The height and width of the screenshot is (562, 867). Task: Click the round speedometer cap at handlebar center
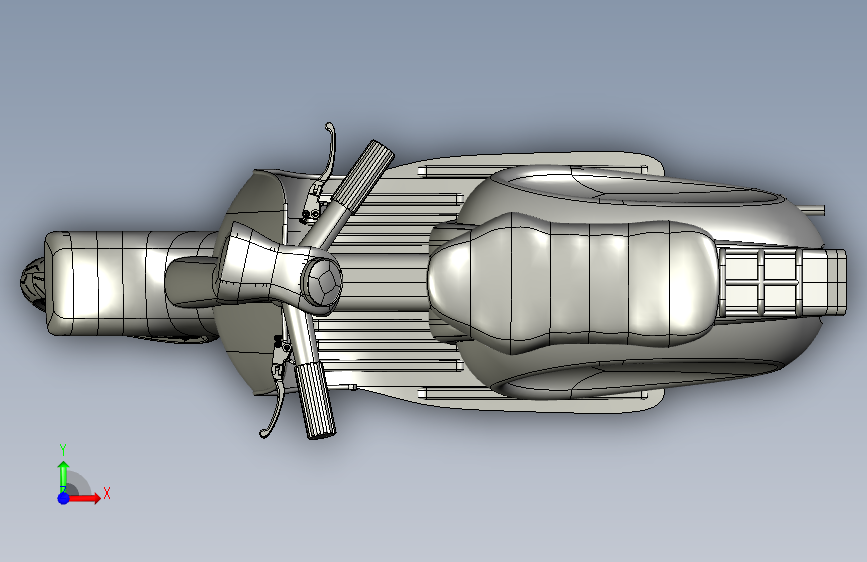click(323, 281)
